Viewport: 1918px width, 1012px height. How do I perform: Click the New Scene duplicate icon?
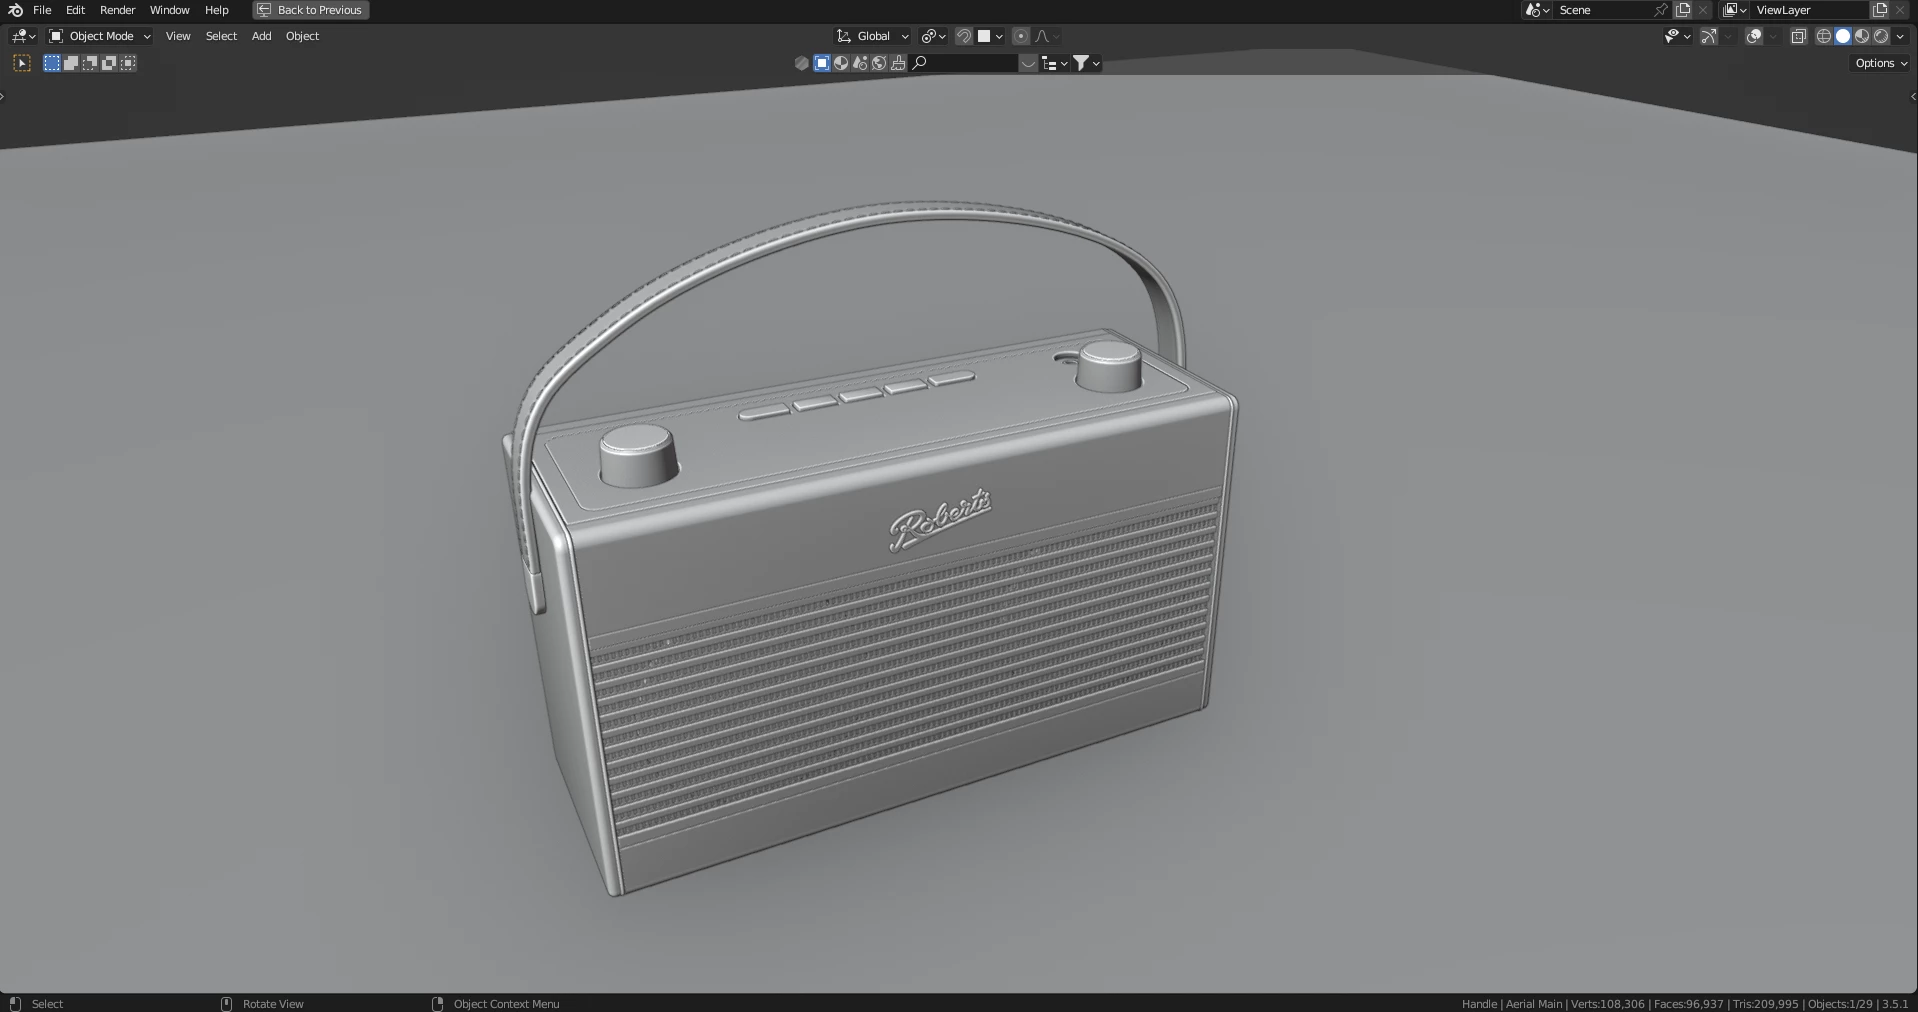1683,10
